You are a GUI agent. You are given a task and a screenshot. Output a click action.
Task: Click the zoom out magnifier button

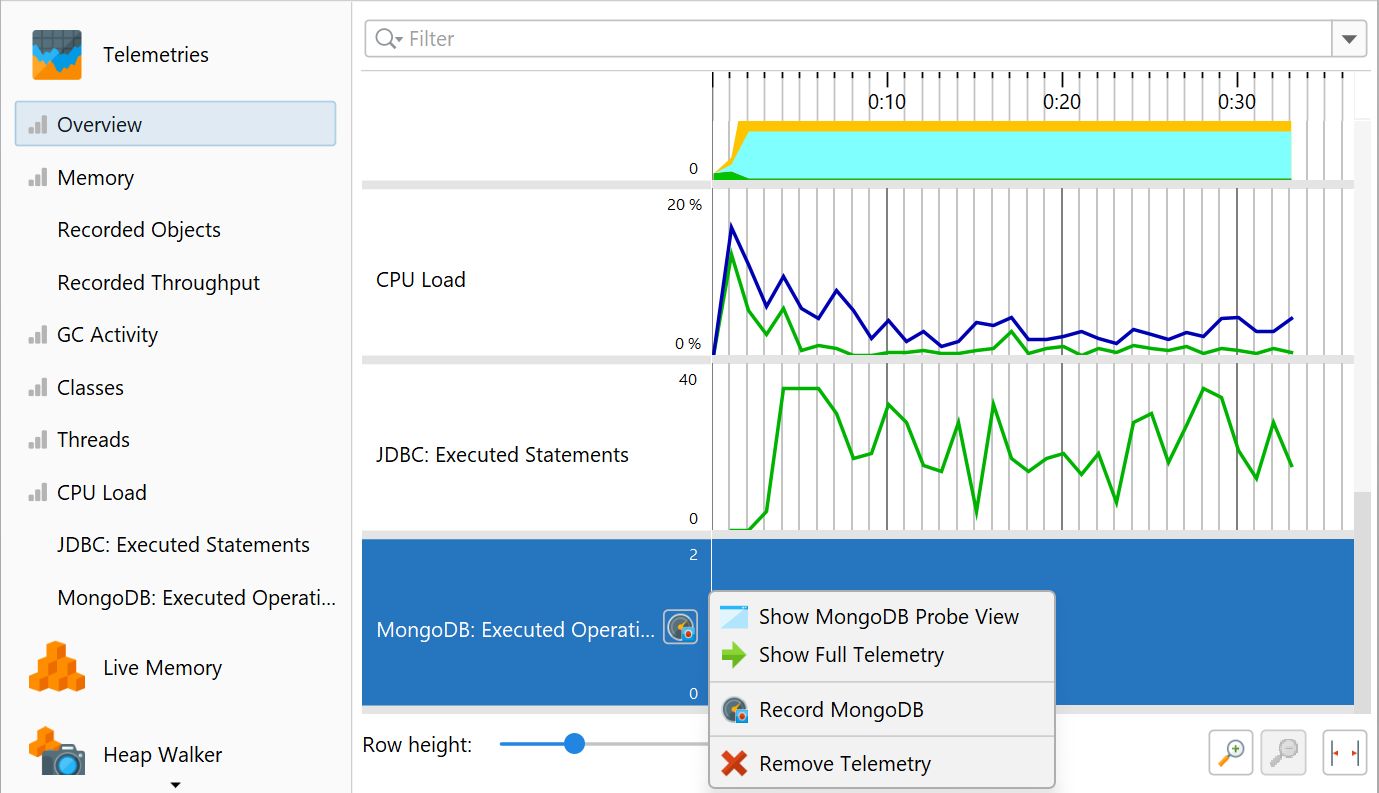(x=1284, y=752)
